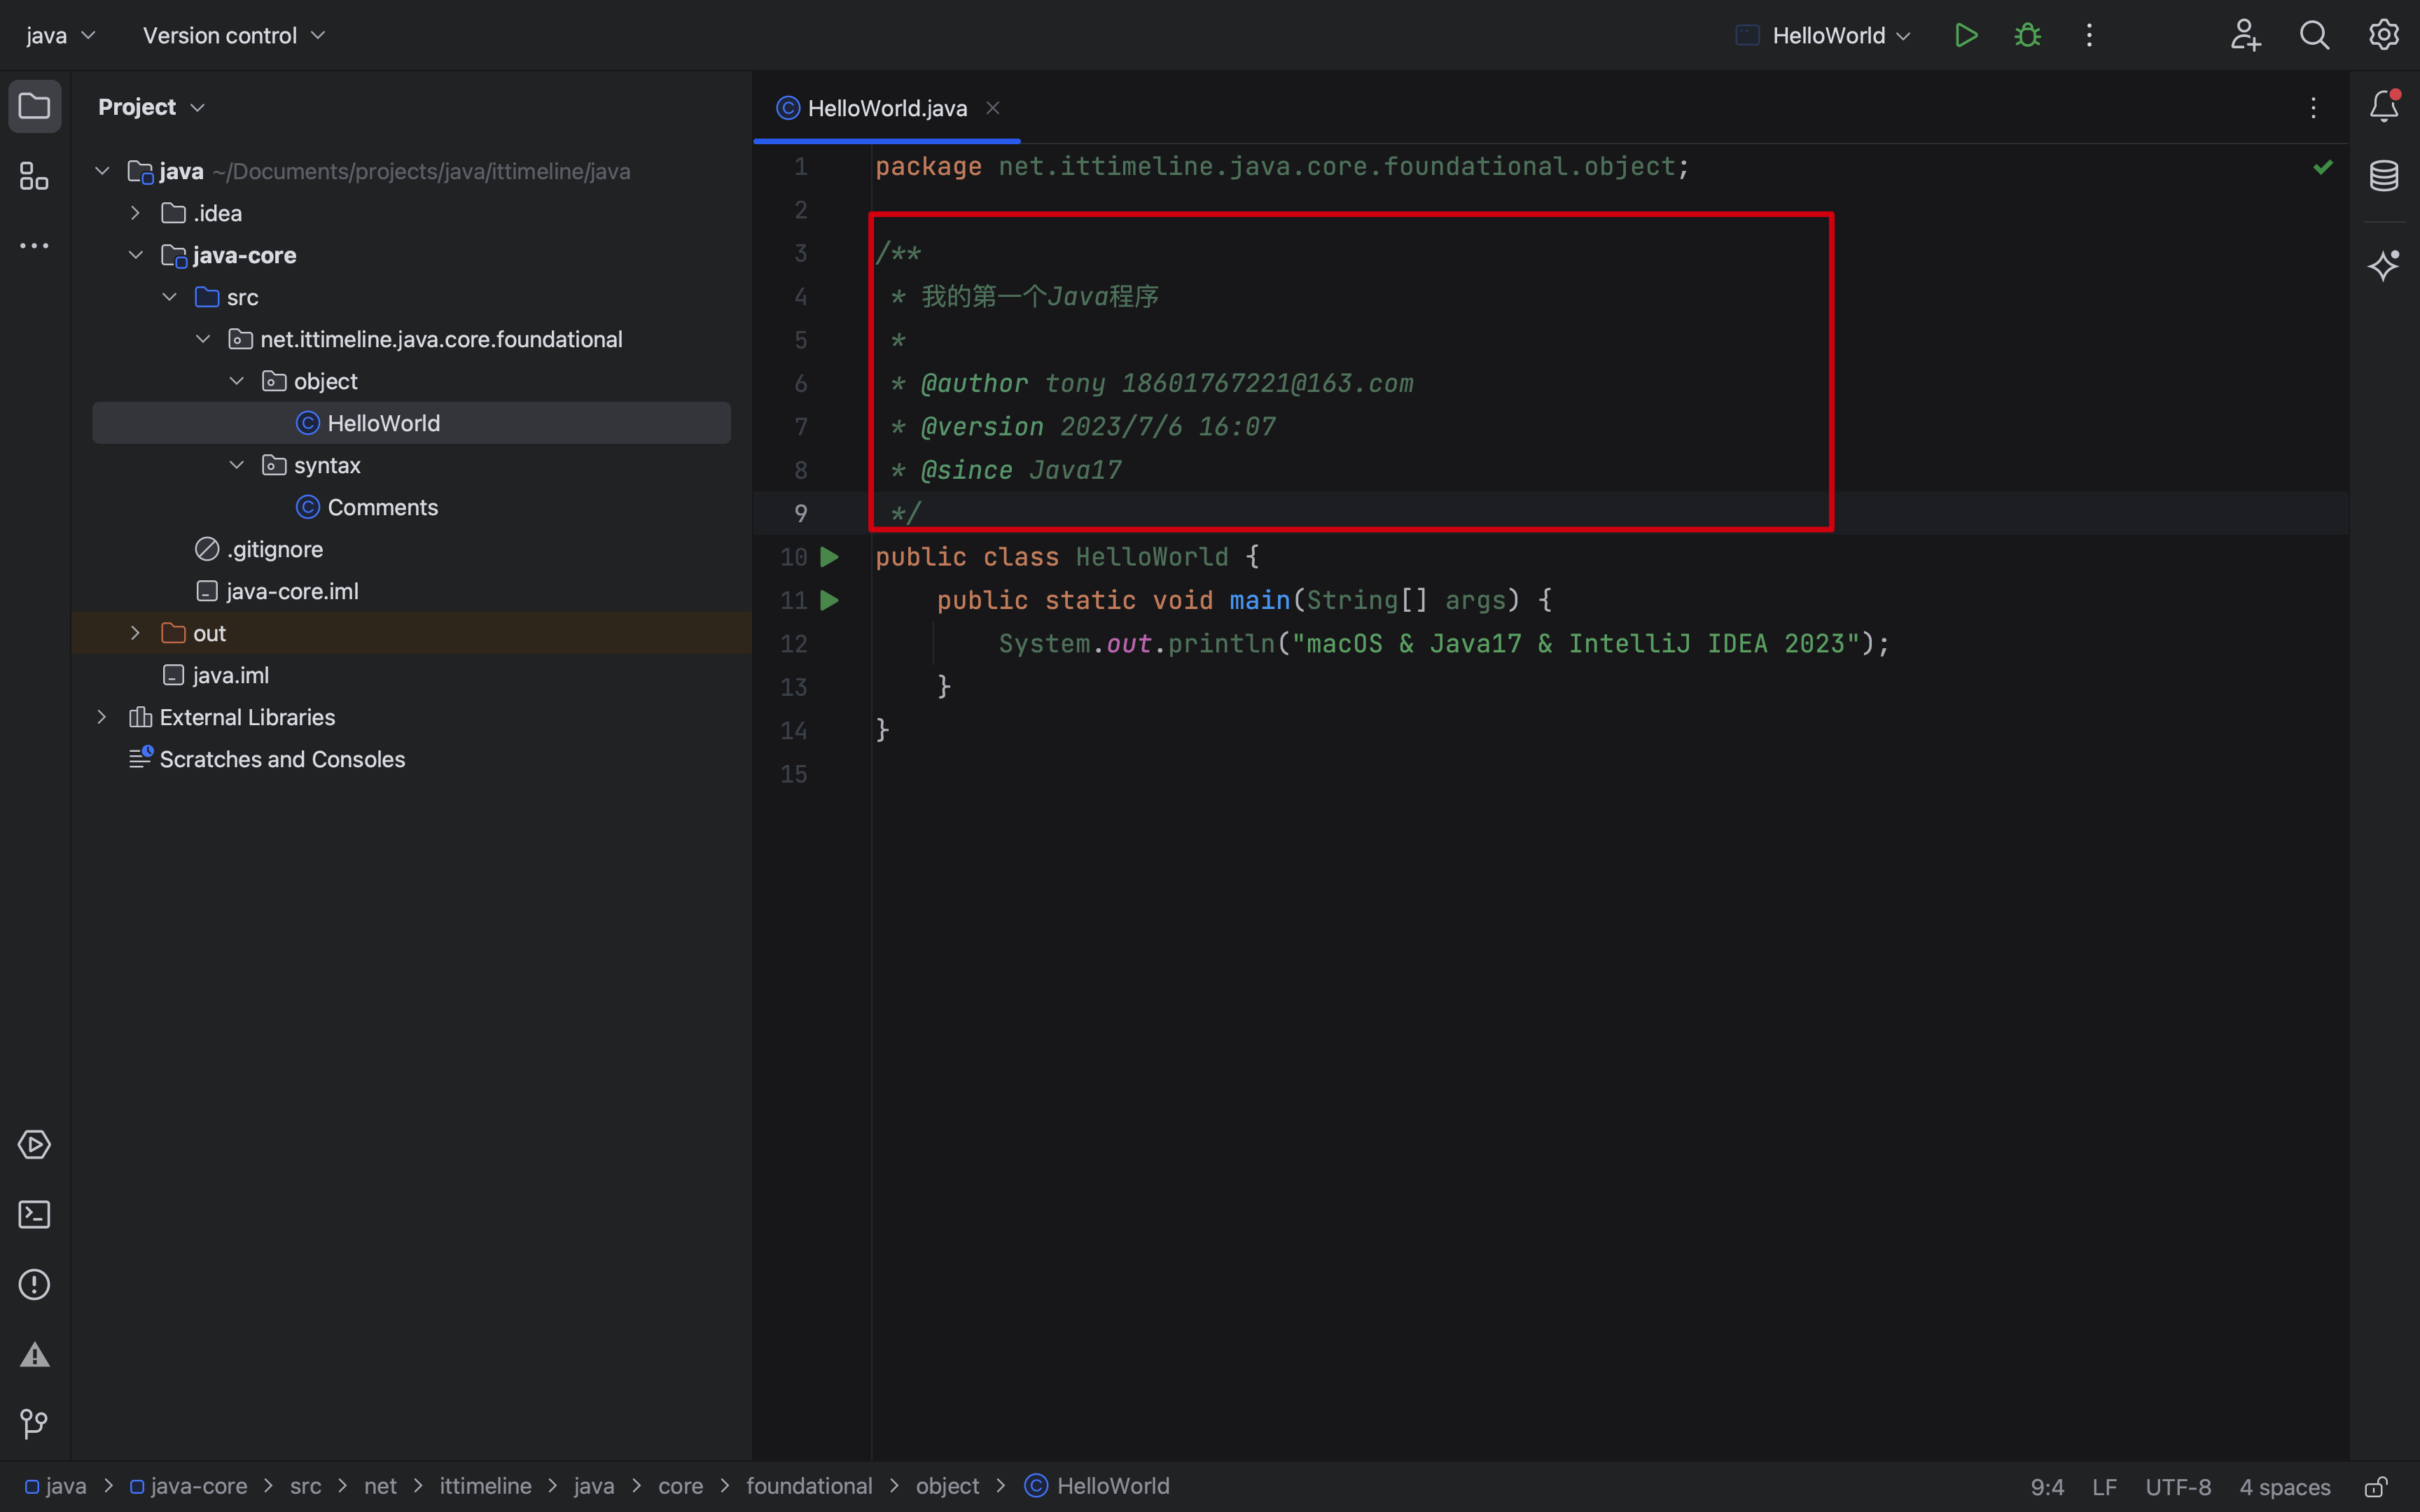Image resolution: width=2420 pixels, height=1512 pixels.
Task: Select HelloWorld class in project tree
Action: point(411,423)
